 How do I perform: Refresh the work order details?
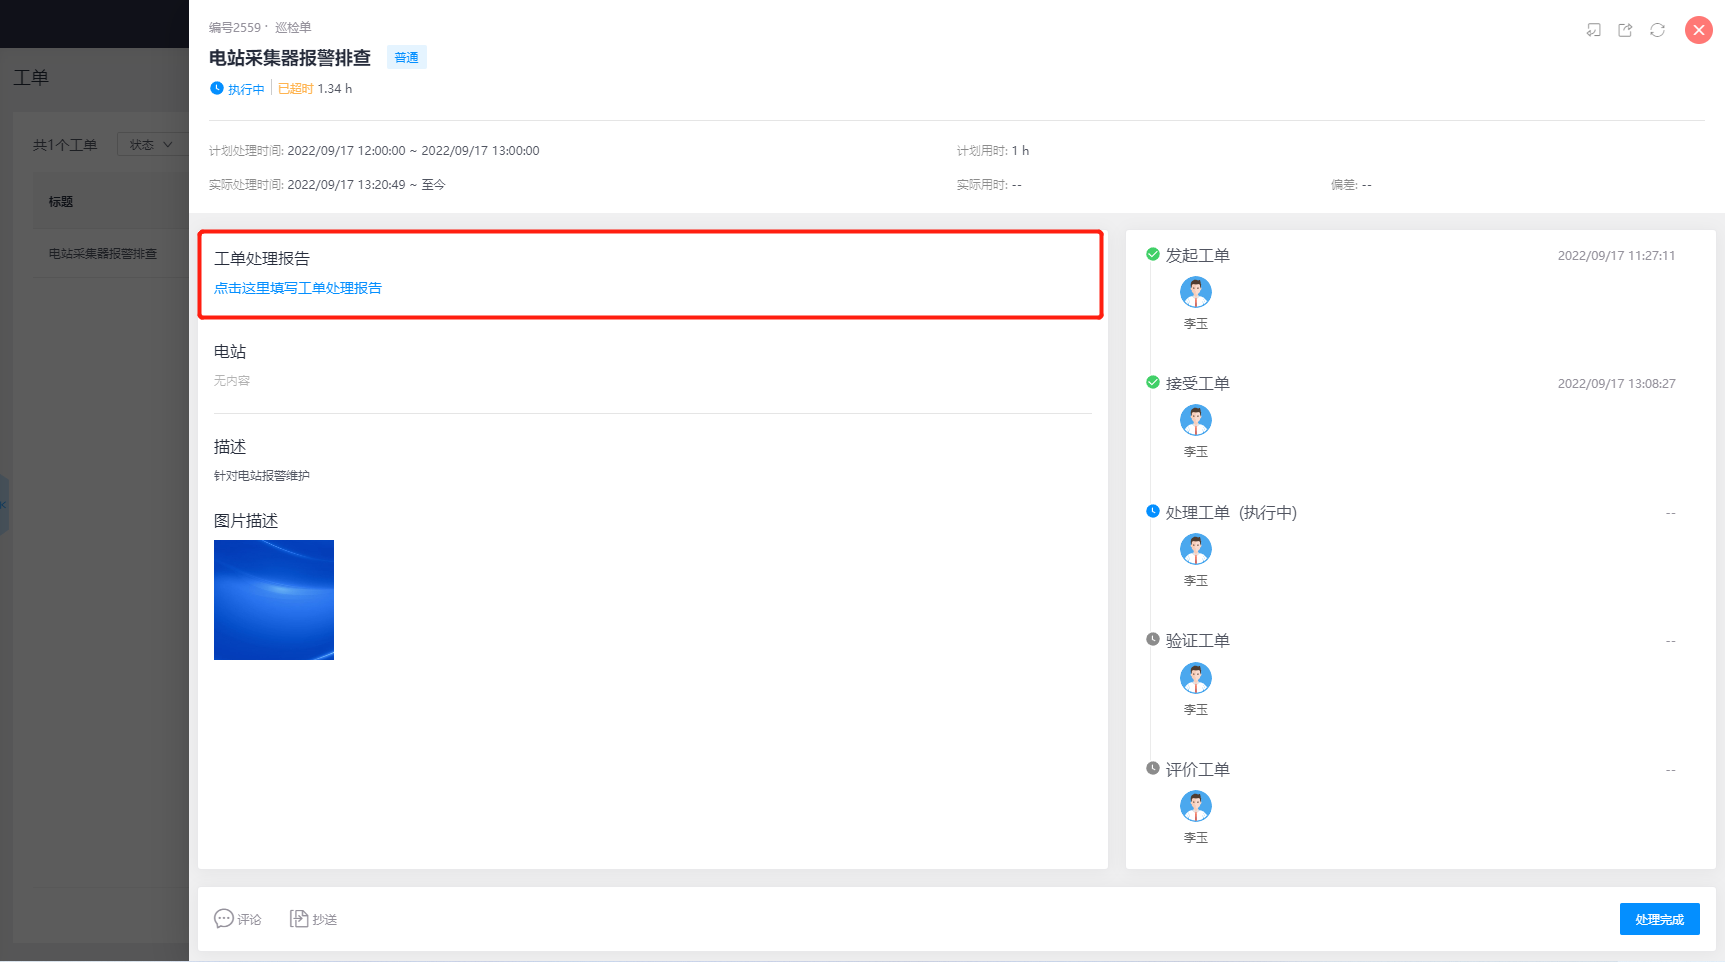(x=1657, y=30)
